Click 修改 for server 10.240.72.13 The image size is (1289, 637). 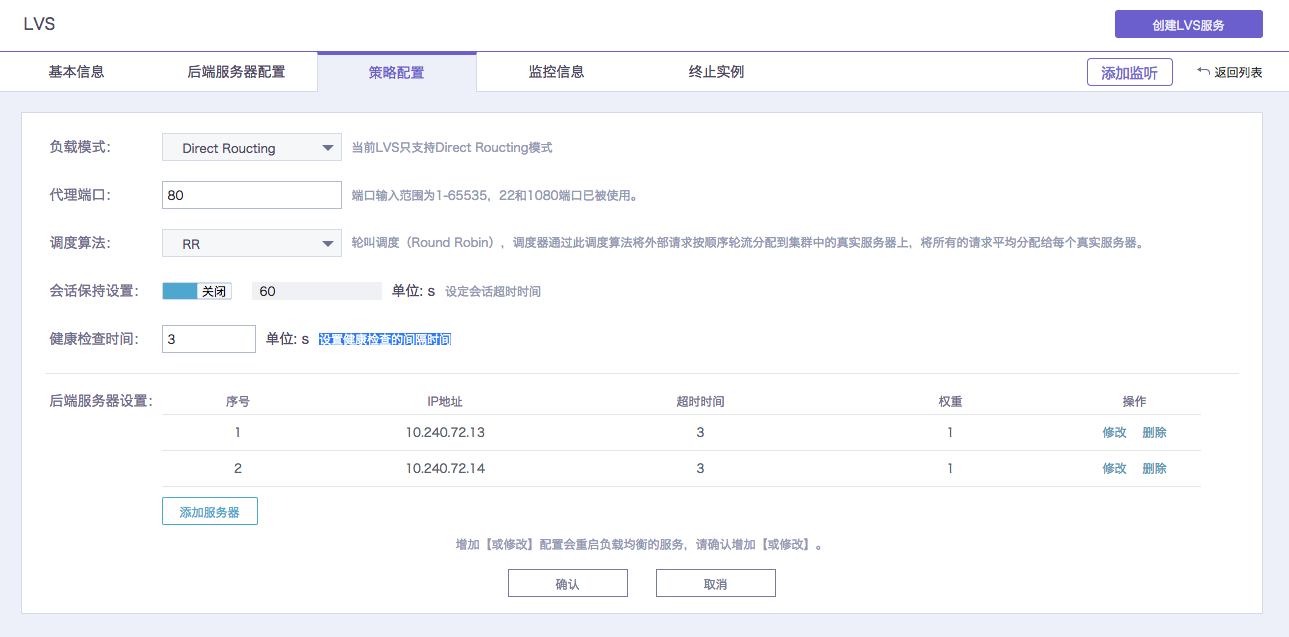click(x=1114, y=433)
